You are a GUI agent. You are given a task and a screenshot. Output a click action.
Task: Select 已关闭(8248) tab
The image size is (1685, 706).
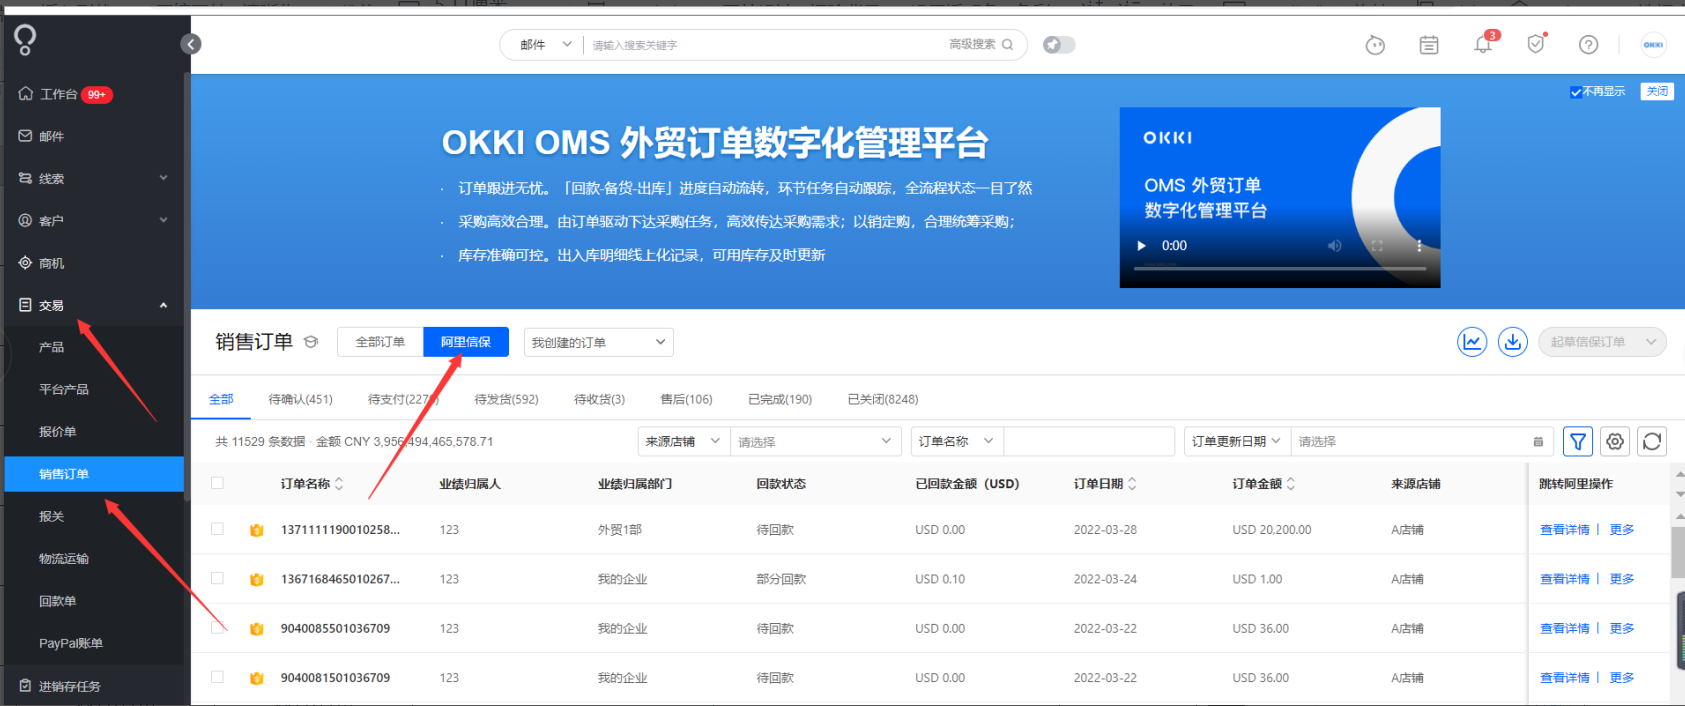point(883,399)
